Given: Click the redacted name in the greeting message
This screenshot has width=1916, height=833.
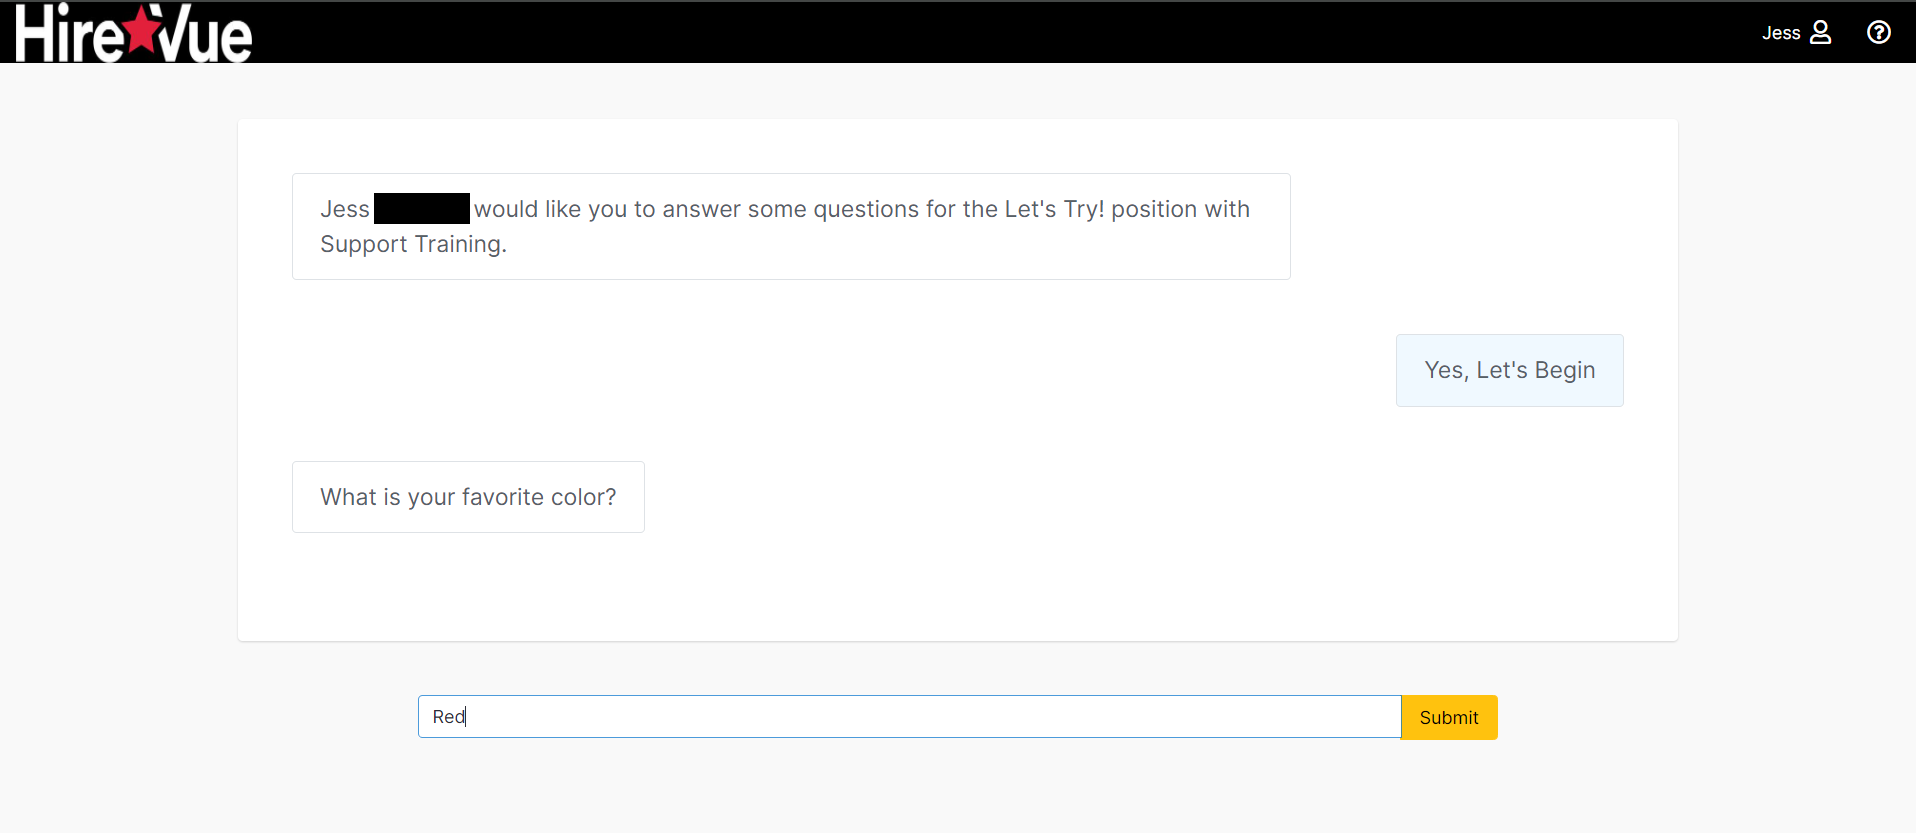Looking at the screenshot, I should (x=420, y=208).
